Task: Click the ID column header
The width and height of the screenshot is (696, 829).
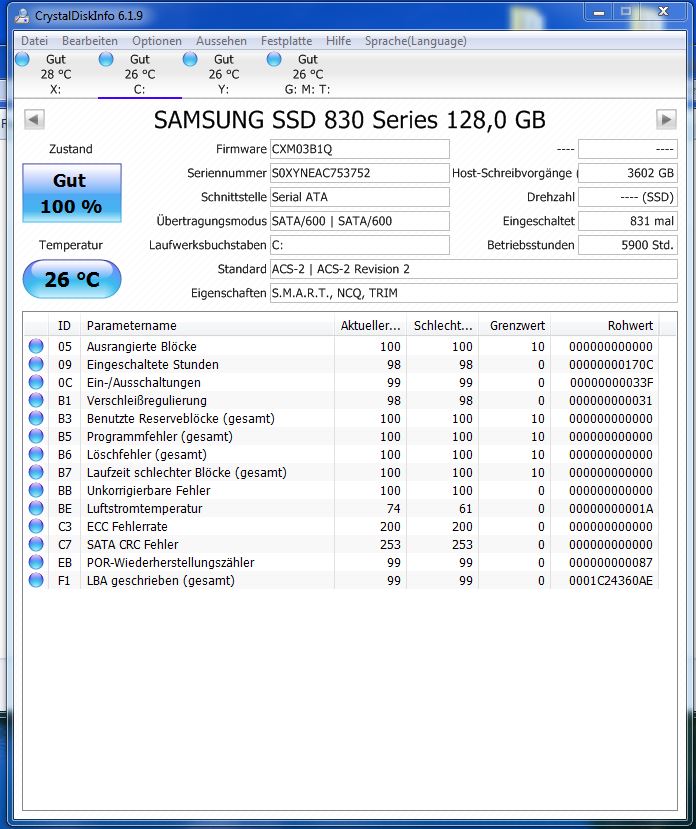Action: pos(64,326)
